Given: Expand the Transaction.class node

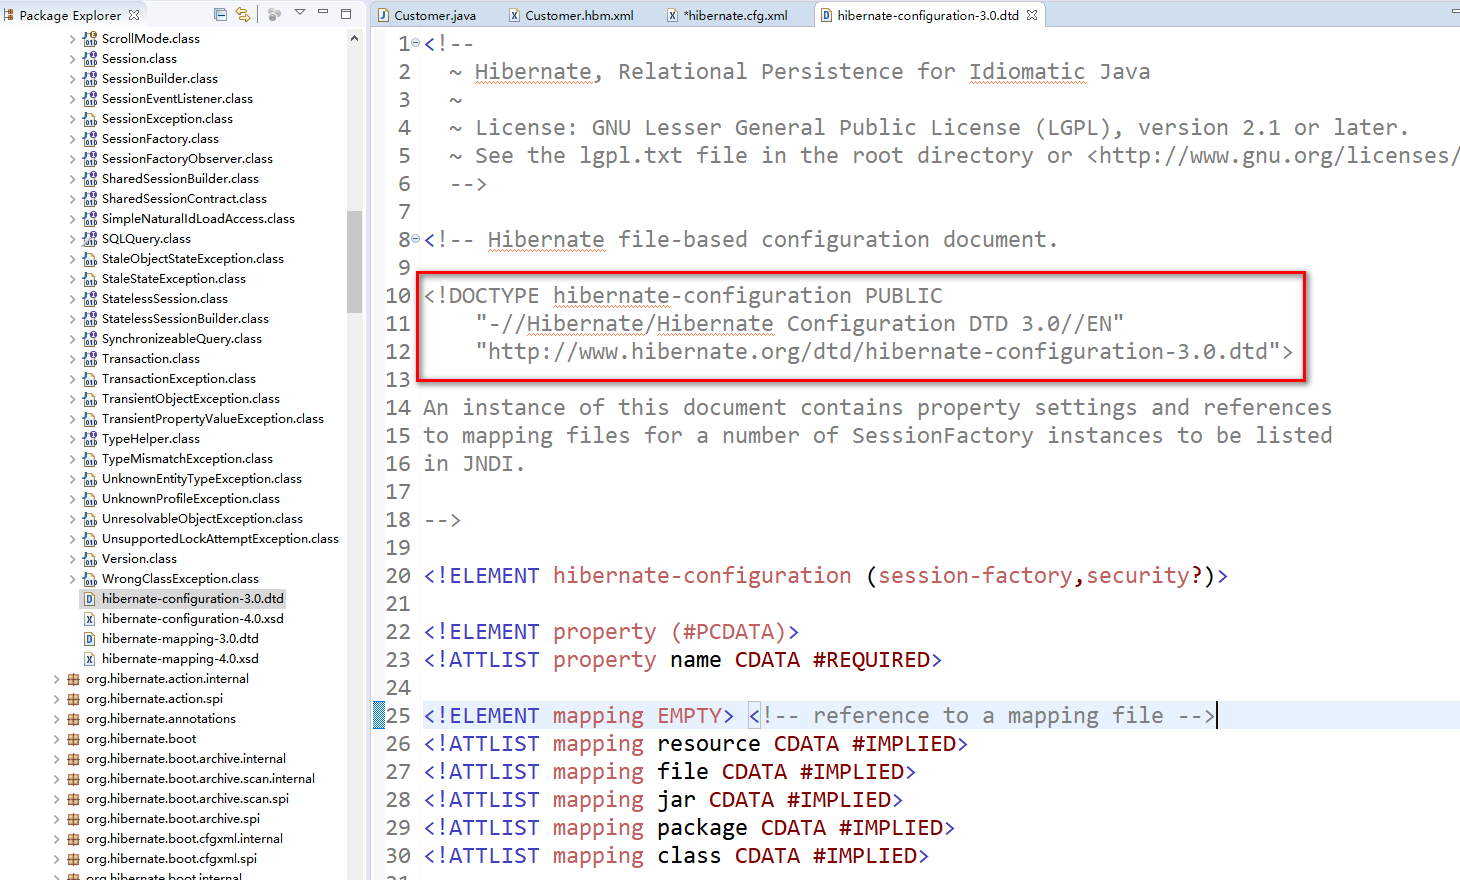Looking at the screenshot, I should (72, 359).
